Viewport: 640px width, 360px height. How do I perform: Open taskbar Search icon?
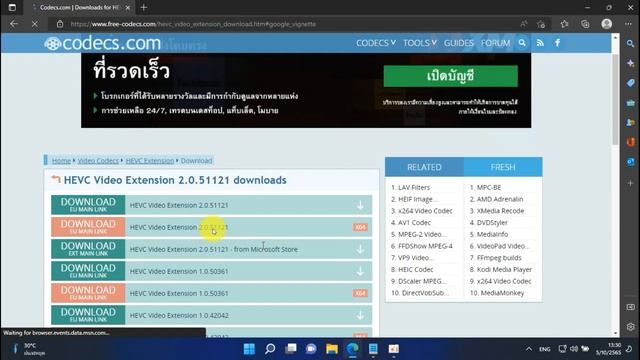(x=270, y=349)
